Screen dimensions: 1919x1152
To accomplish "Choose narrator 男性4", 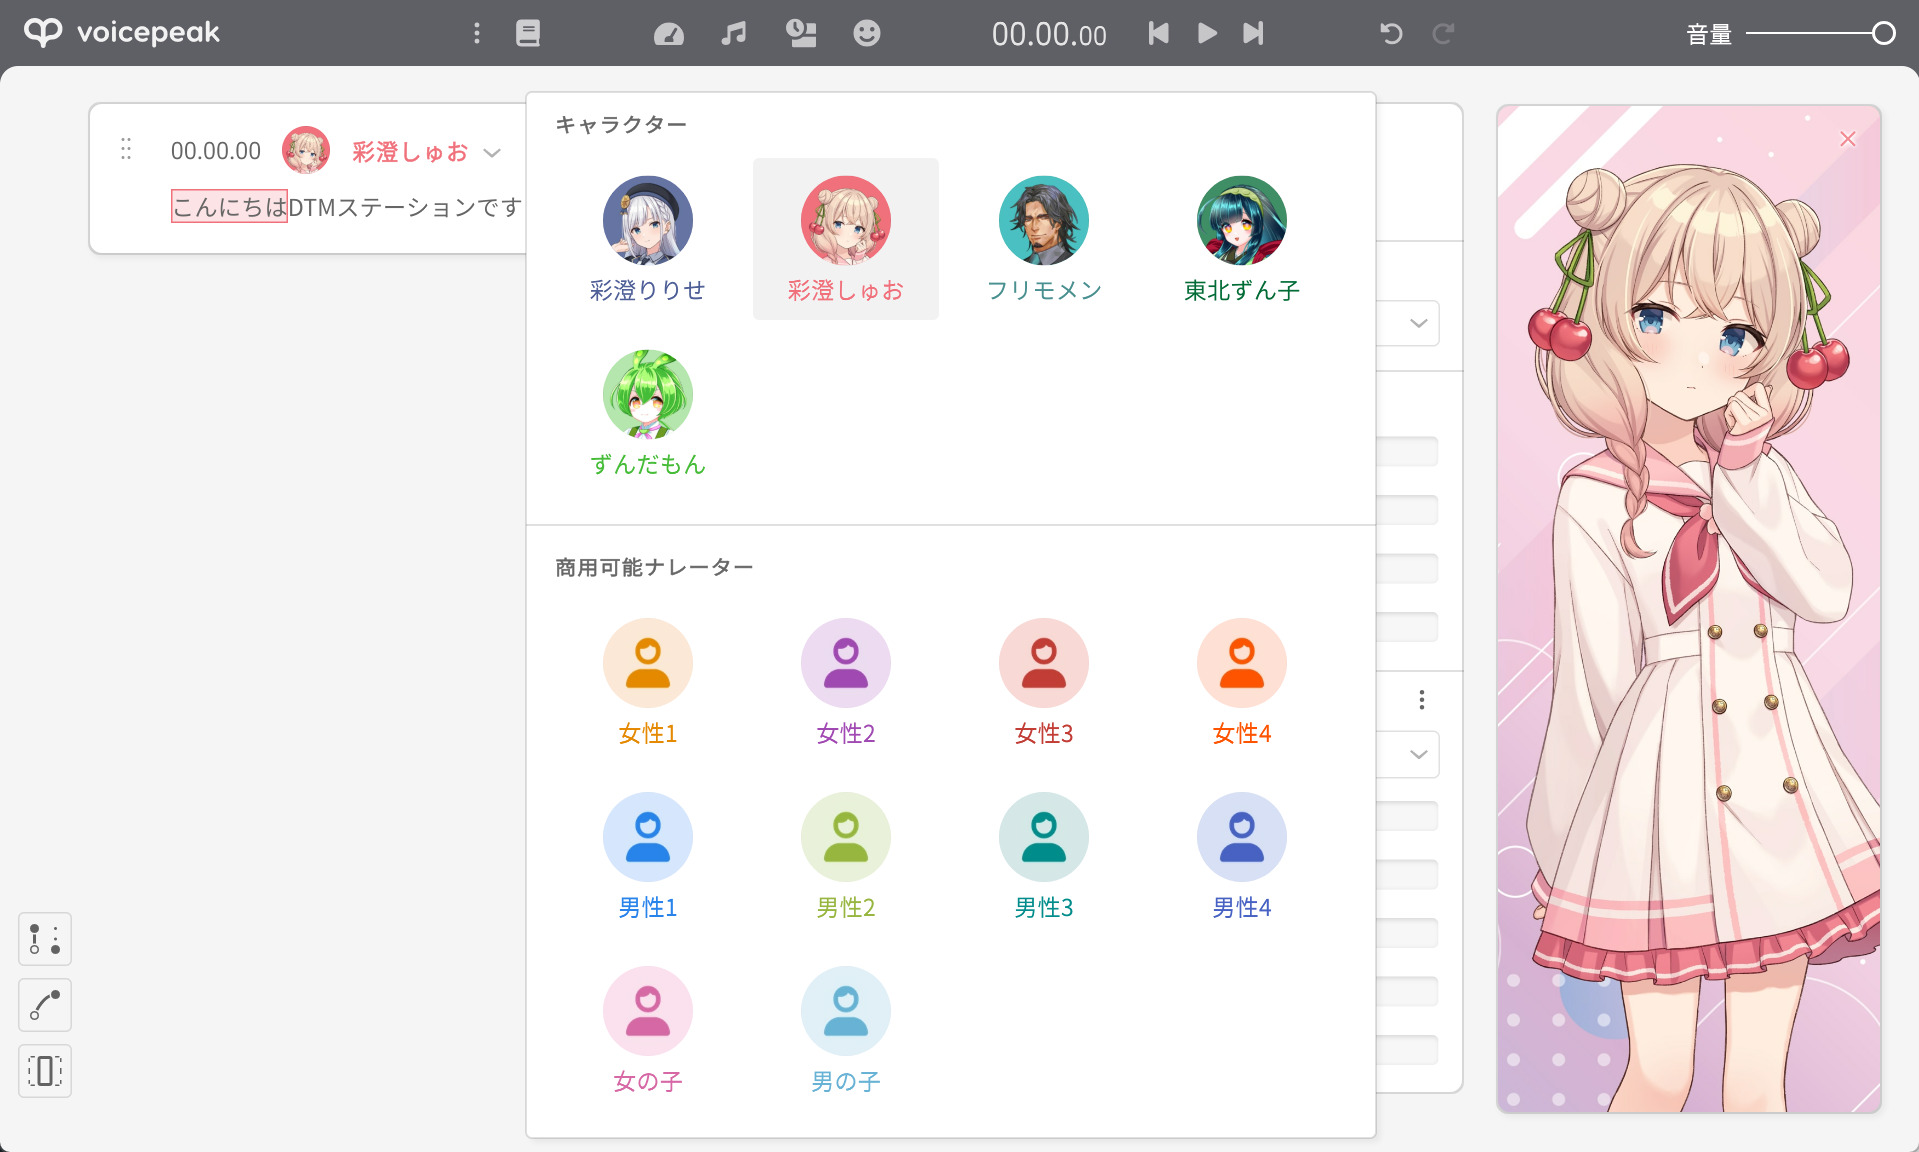I will click(1242, 856).
